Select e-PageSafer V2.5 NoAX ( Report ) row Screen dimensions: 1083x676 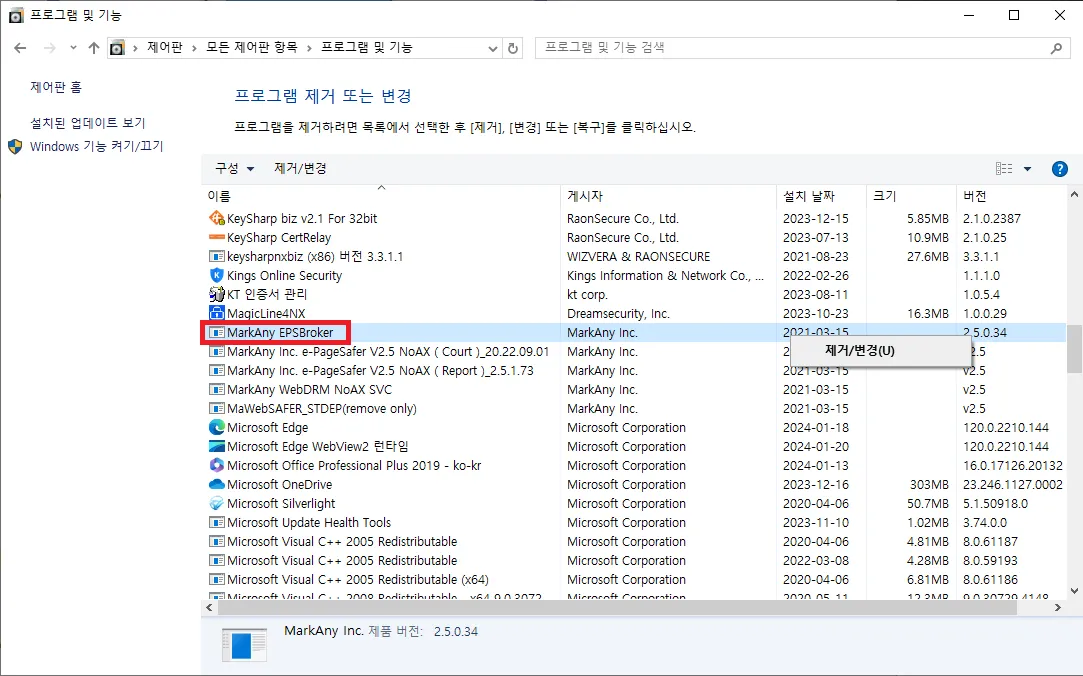point(380,371)
